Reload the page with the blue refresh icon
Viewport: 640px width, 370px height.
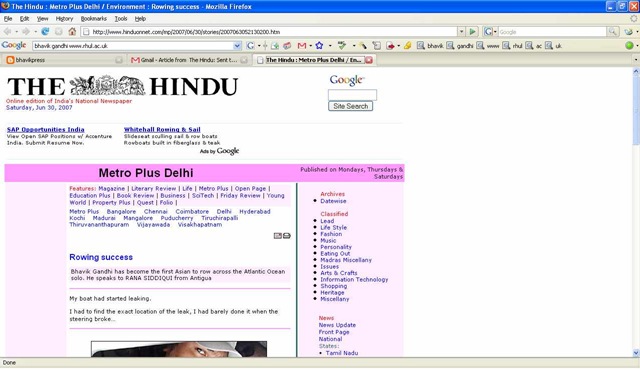click(45, 31)
